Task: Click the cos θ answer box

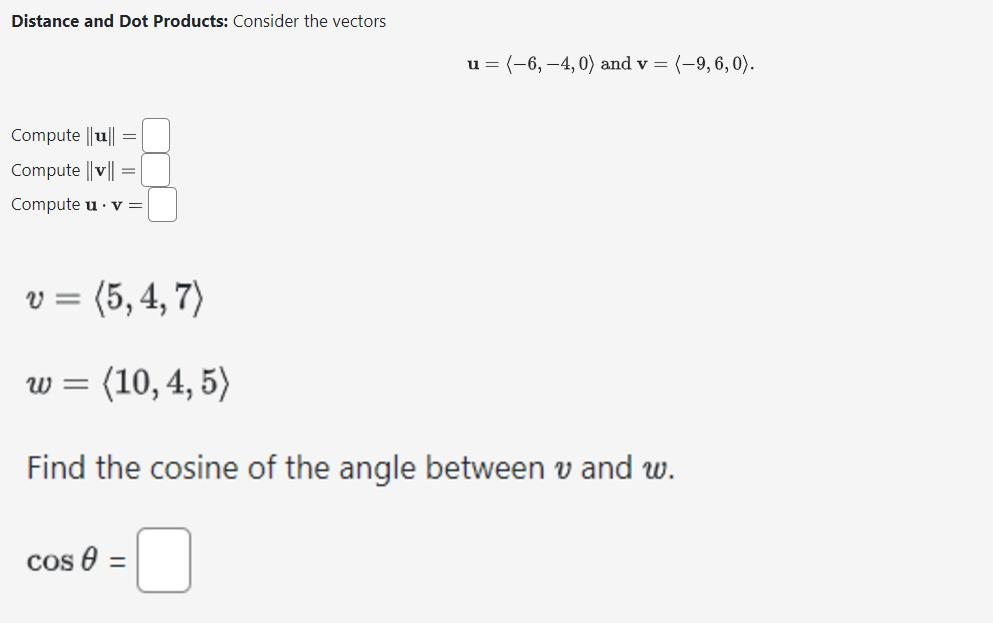Action: (164, 559)
